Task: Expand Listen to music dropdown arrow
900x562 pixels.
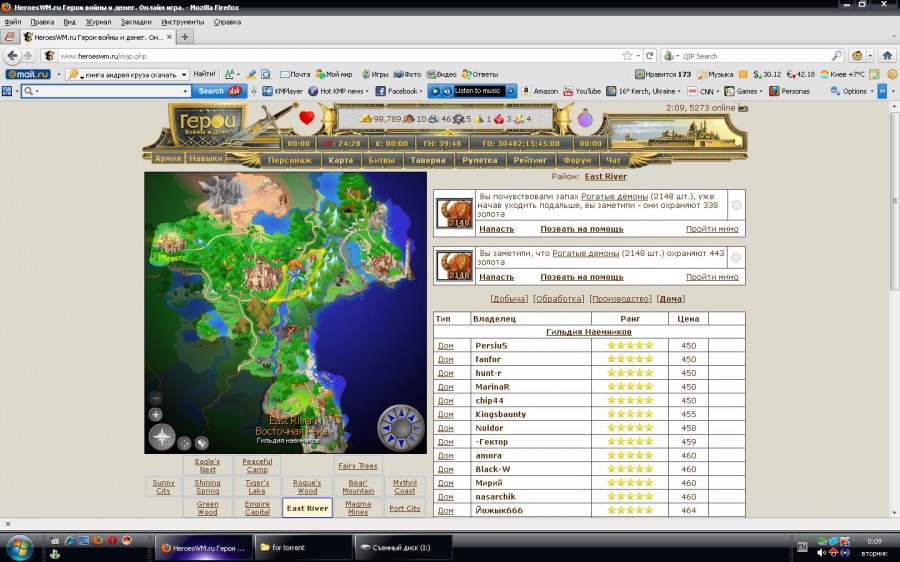Action: (x=511, y=91)
